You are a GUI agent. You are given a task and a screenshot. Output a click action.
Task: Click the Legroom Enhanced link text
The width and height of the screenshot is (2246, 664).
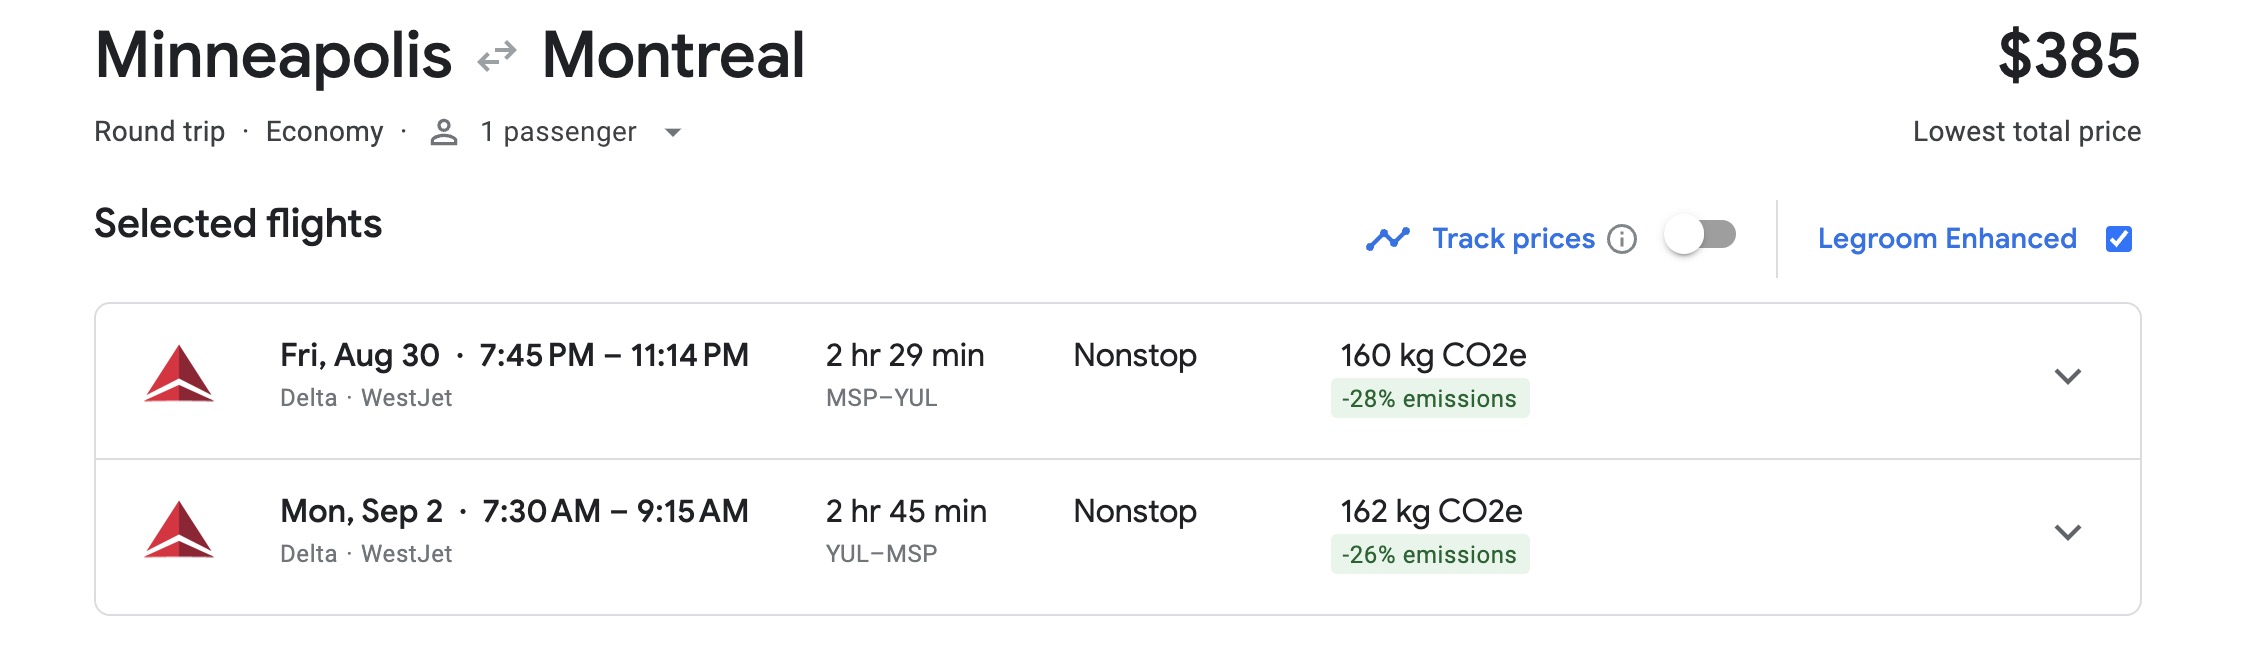point(1948,238)
